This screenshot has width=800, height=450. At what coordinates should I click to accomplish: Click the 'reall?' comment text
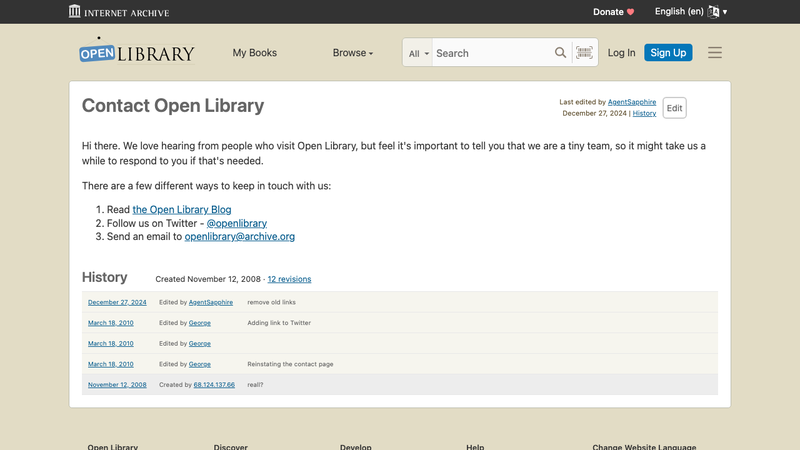pos(255,385)
